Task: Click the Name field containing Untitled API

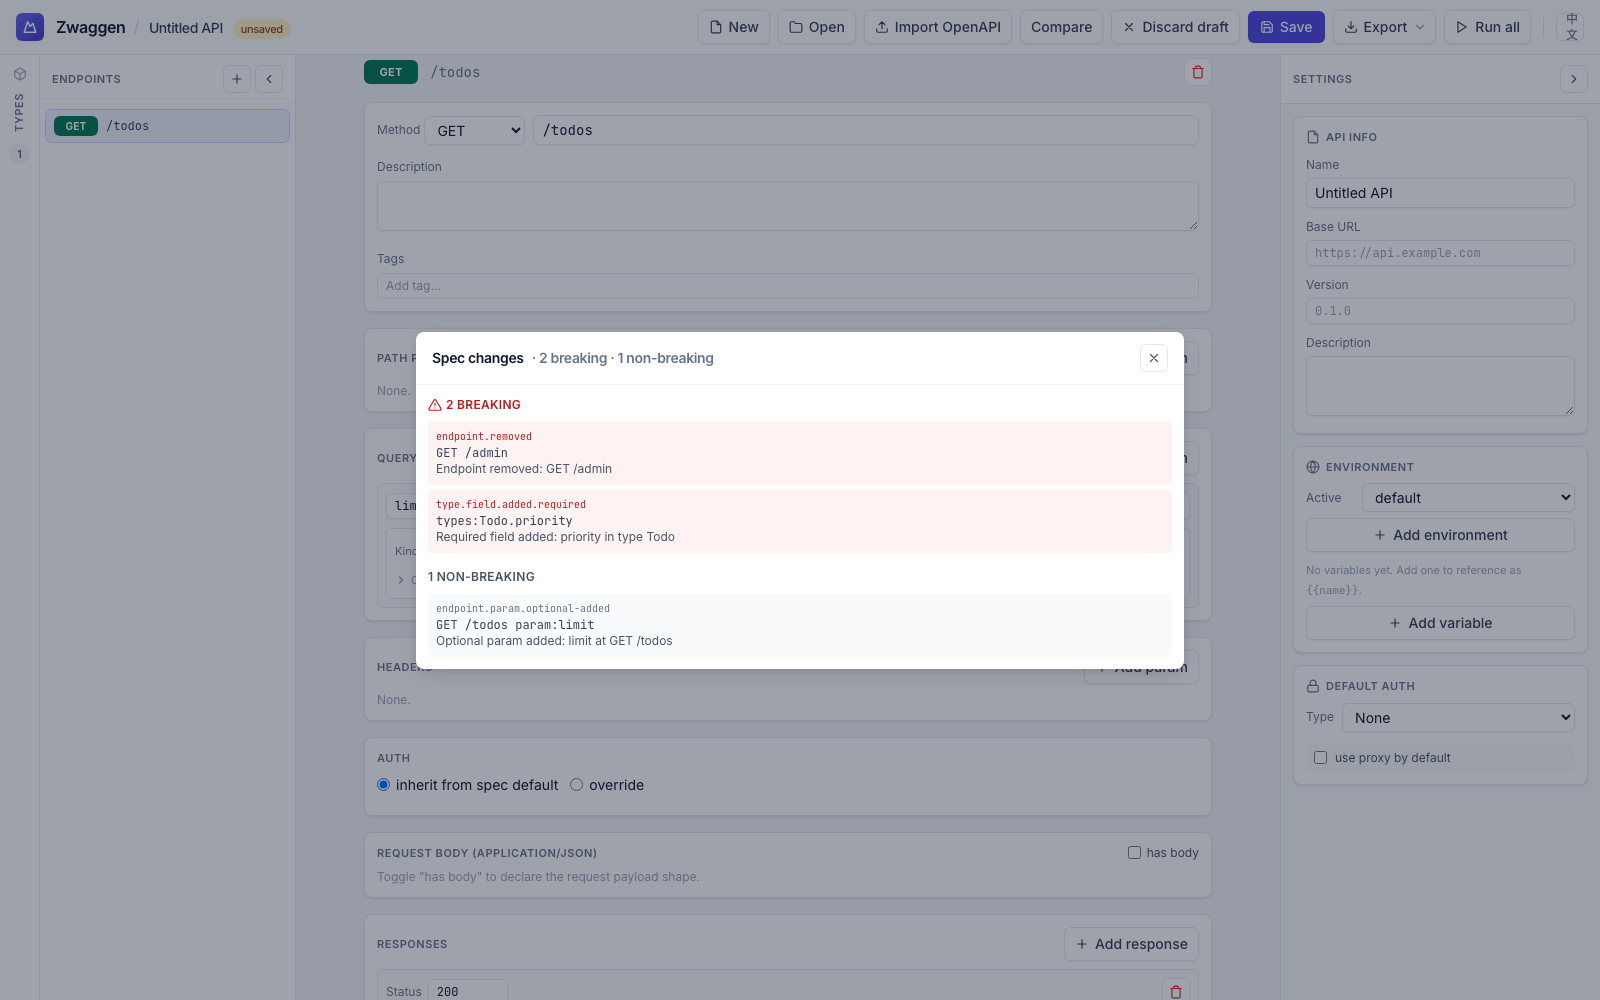Action: click(1439, 192)
